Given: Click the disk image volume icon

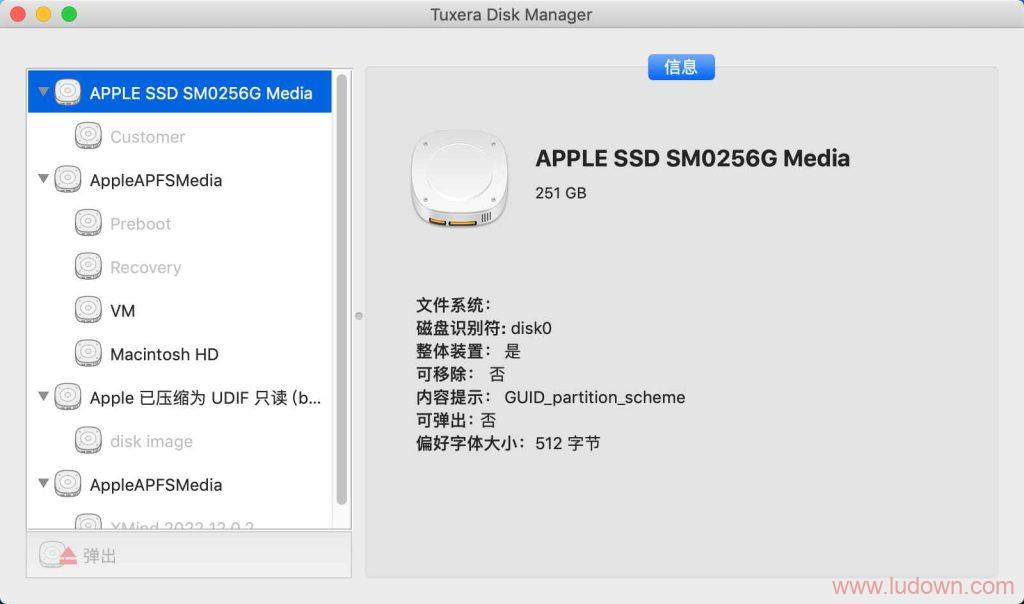Looking at the screenshot, I should (88, 440).
